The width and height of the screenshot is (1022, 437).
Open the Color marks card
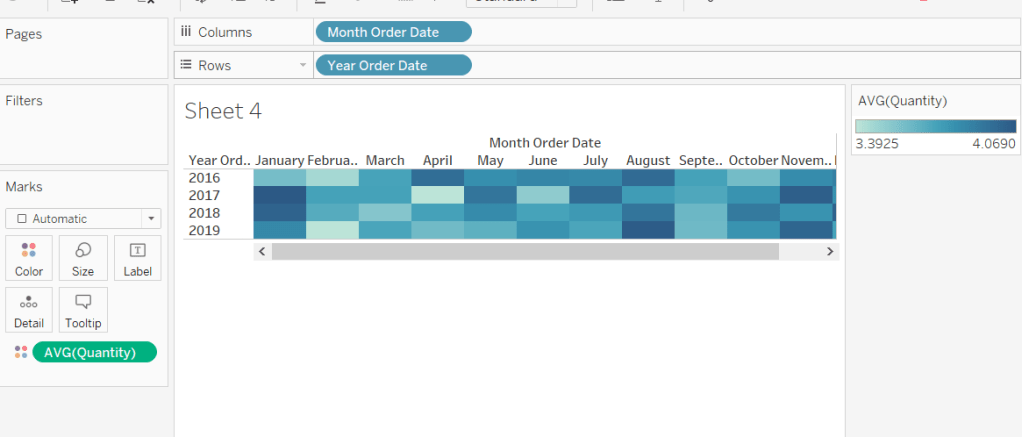point(29,258)
